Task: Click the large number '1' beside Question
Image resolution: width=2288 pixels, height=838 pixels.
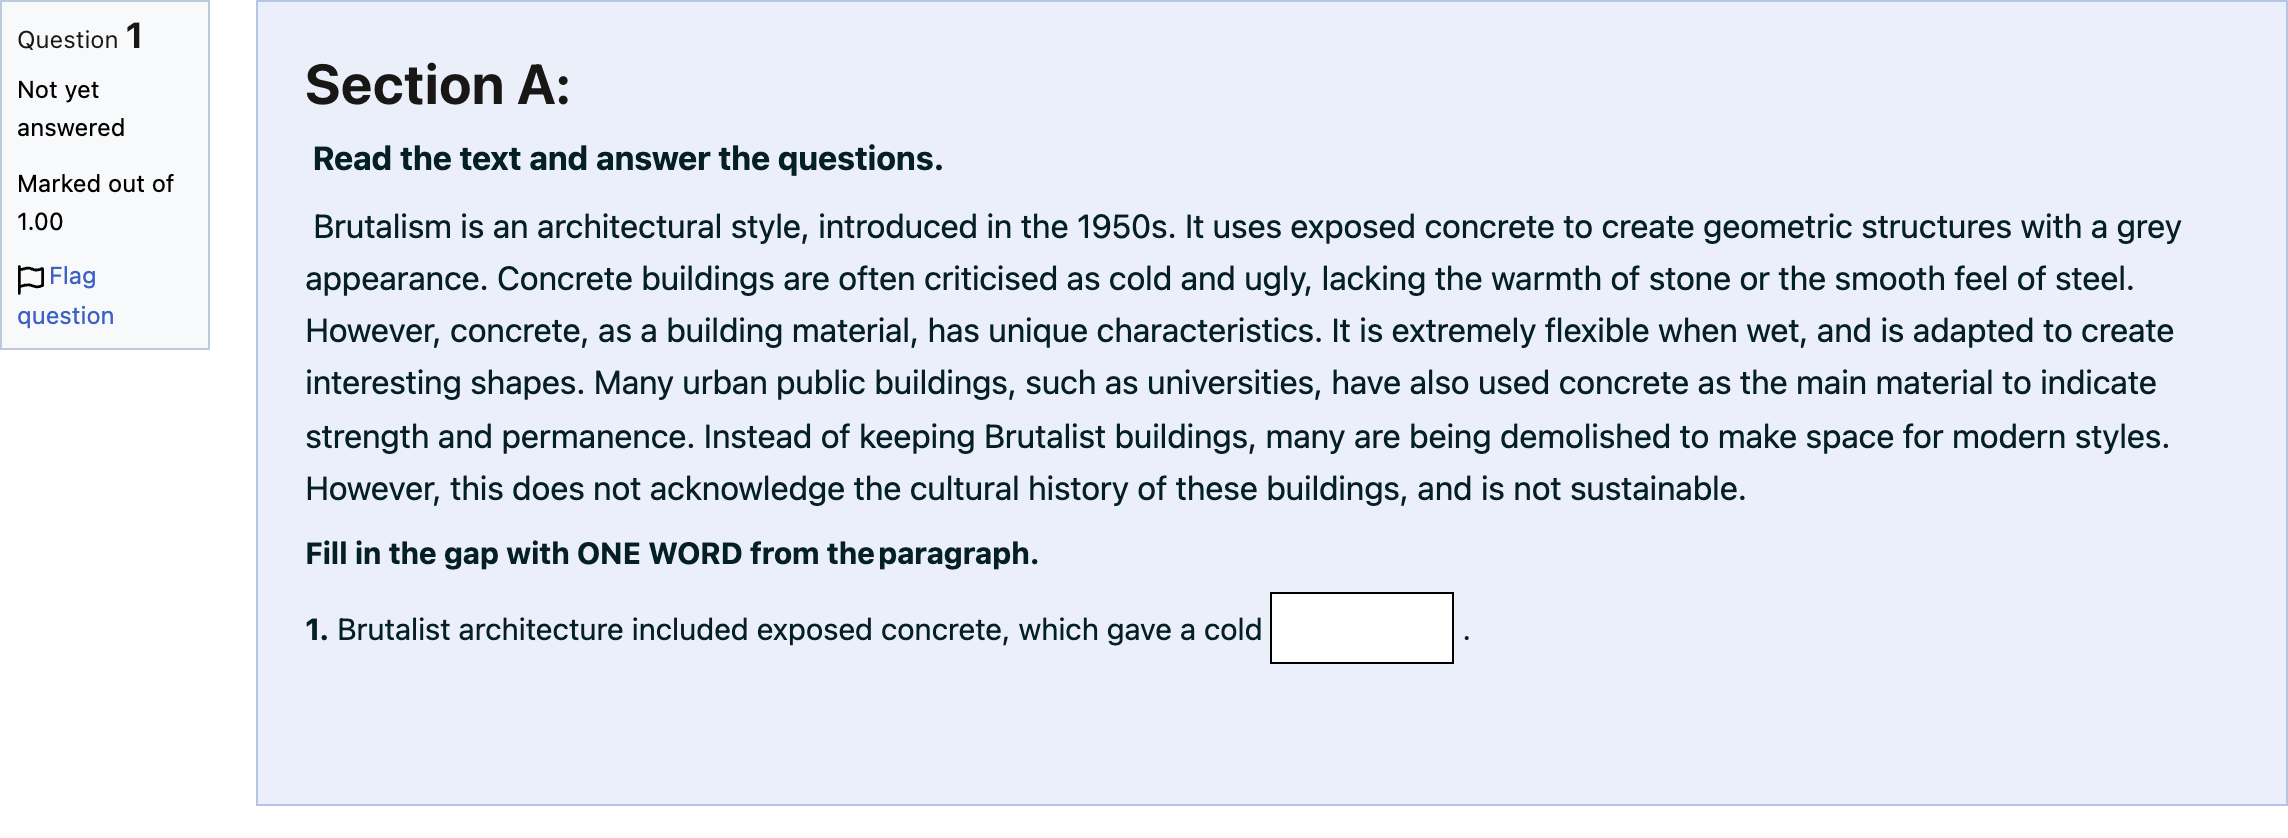Action: point(134,36)
